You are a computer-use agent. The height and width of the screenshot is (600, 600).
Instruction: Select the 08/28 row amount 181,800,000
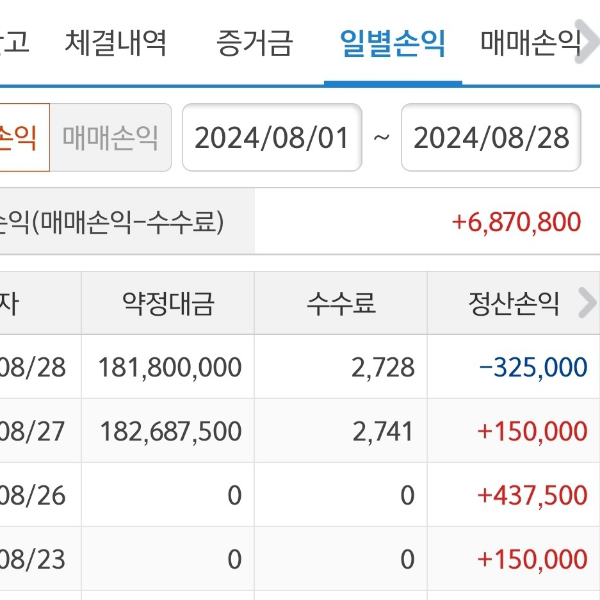(170, 367)
